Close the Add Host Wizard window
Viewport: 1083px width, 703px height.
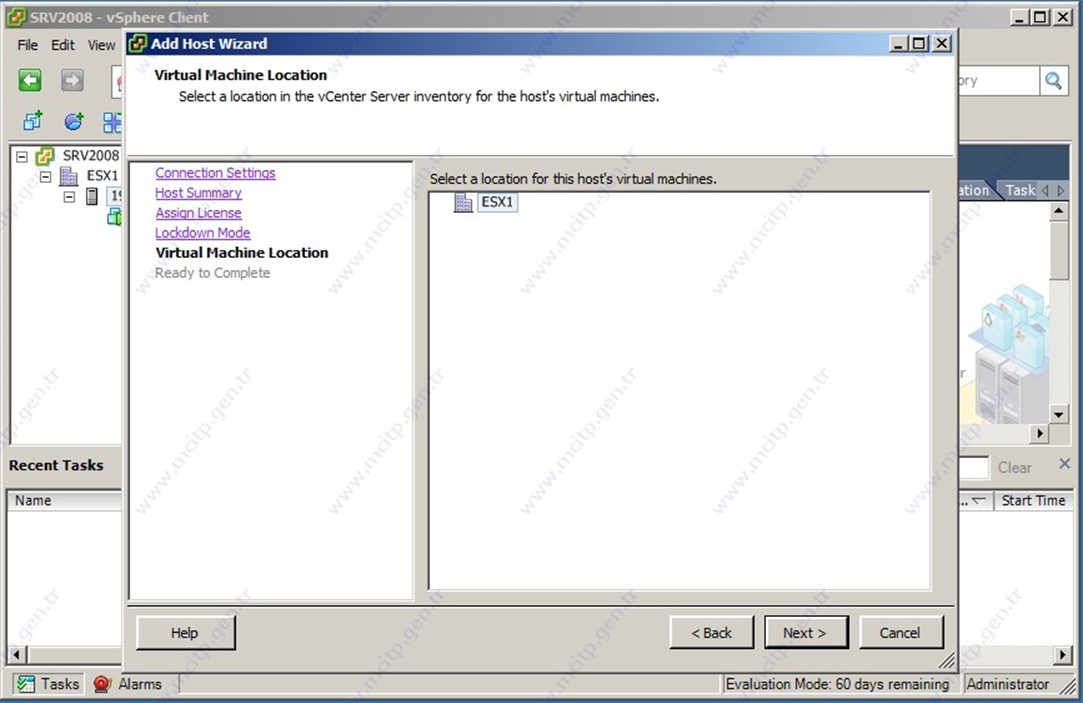941,44
